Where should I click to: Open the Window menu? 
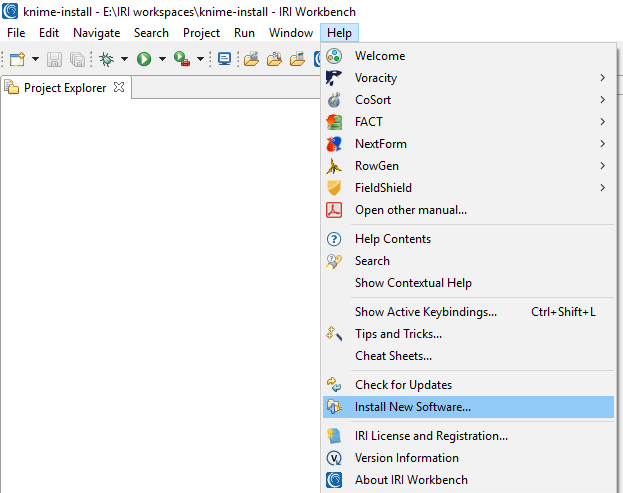[291, 33]
